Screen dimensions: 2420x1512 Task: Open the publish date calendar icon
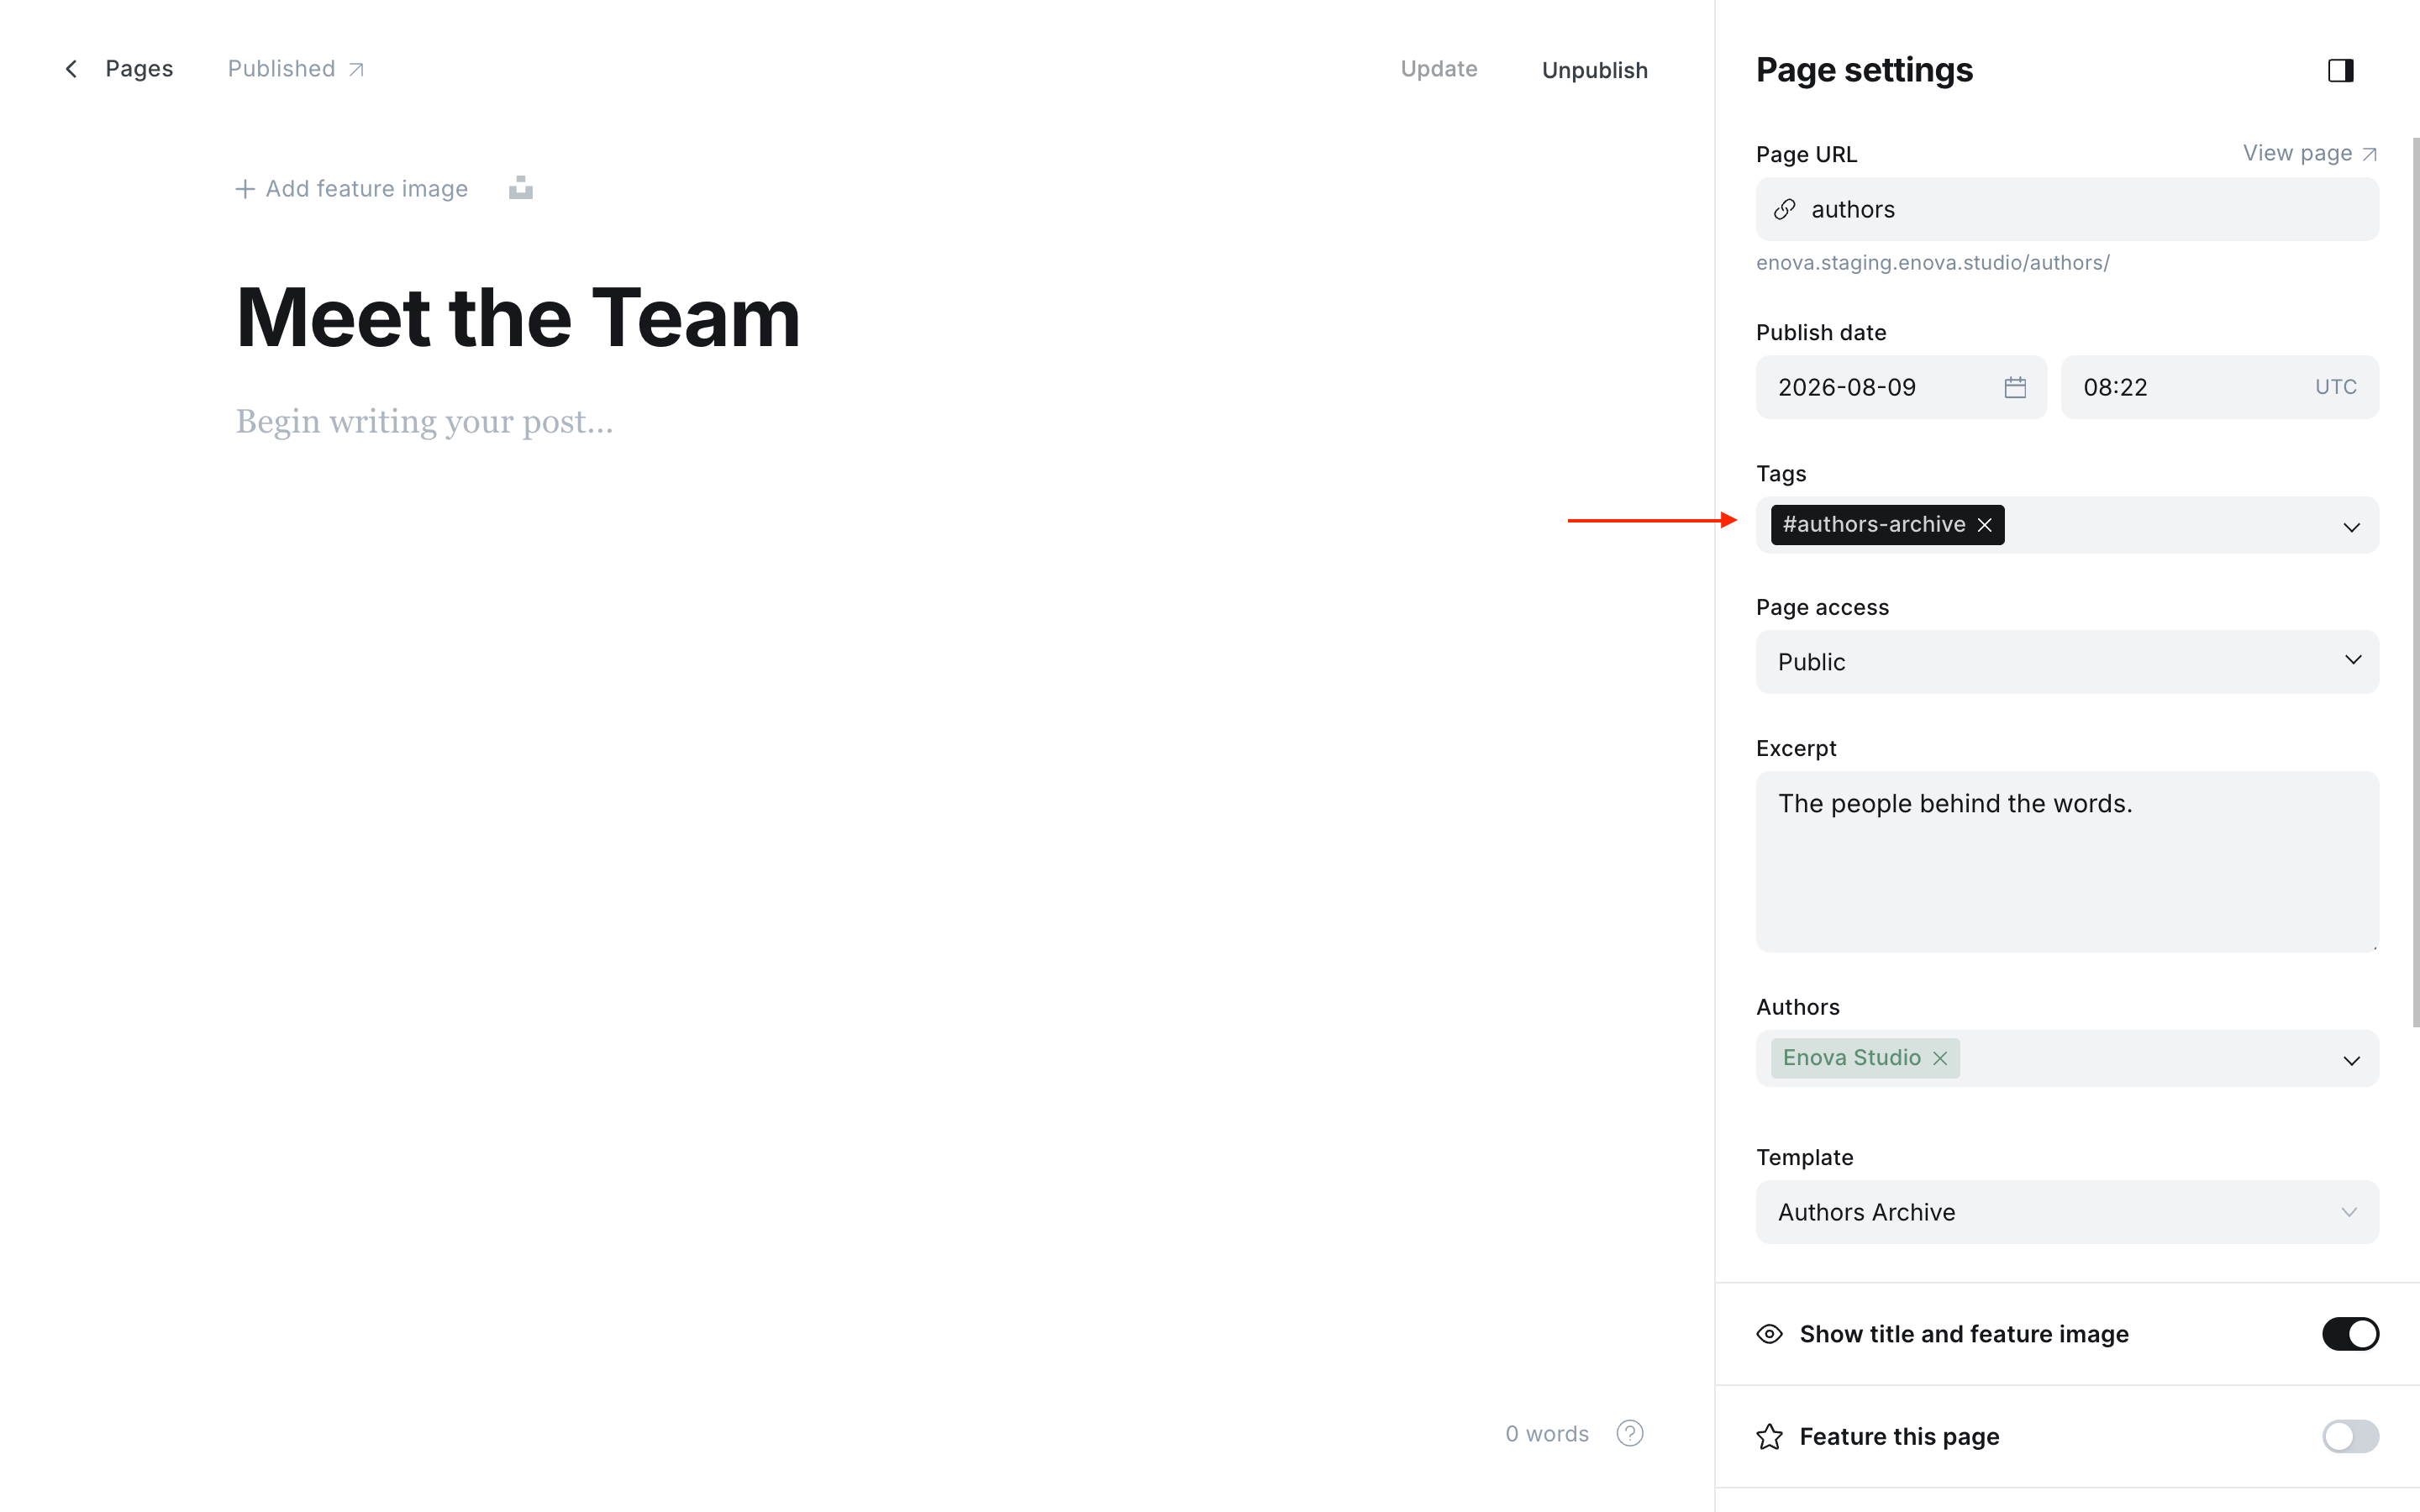[x=2015, y=387]
